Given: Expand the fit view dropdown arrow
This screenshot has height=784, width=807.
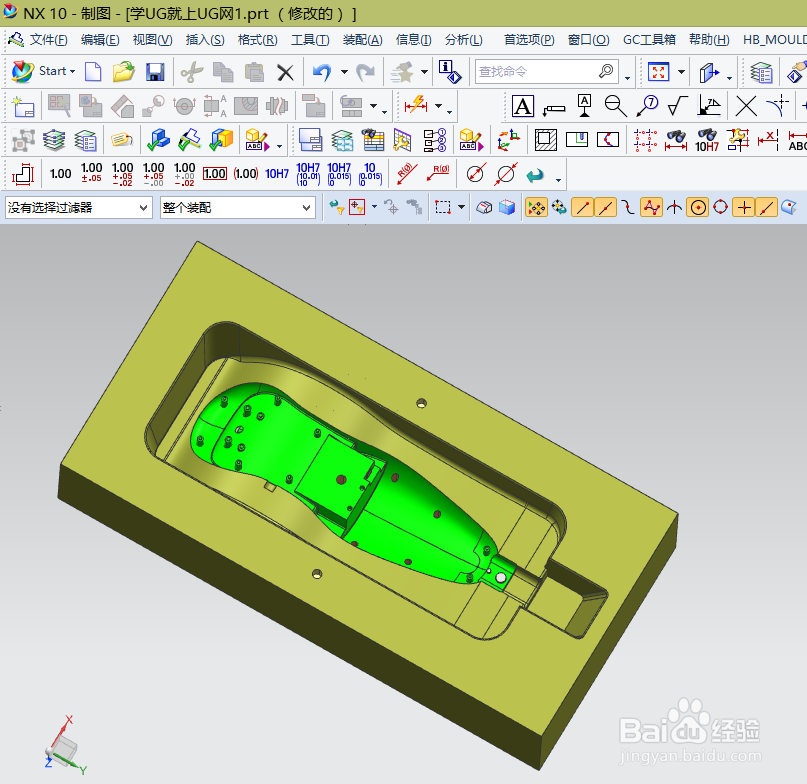Looking at the screenshot, I should click(681, 72).
